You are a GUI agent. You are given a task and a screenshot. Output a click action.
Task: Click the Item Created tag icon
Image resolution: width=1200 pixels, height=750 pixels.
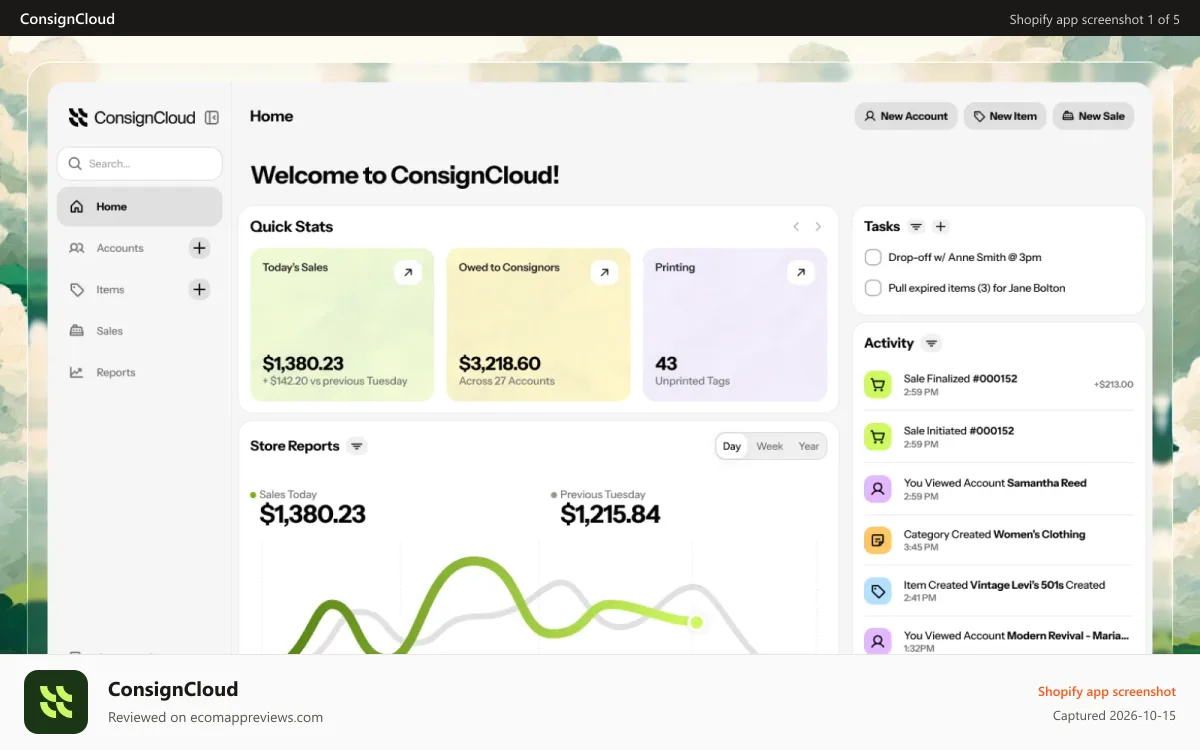(x=877, y=591)
